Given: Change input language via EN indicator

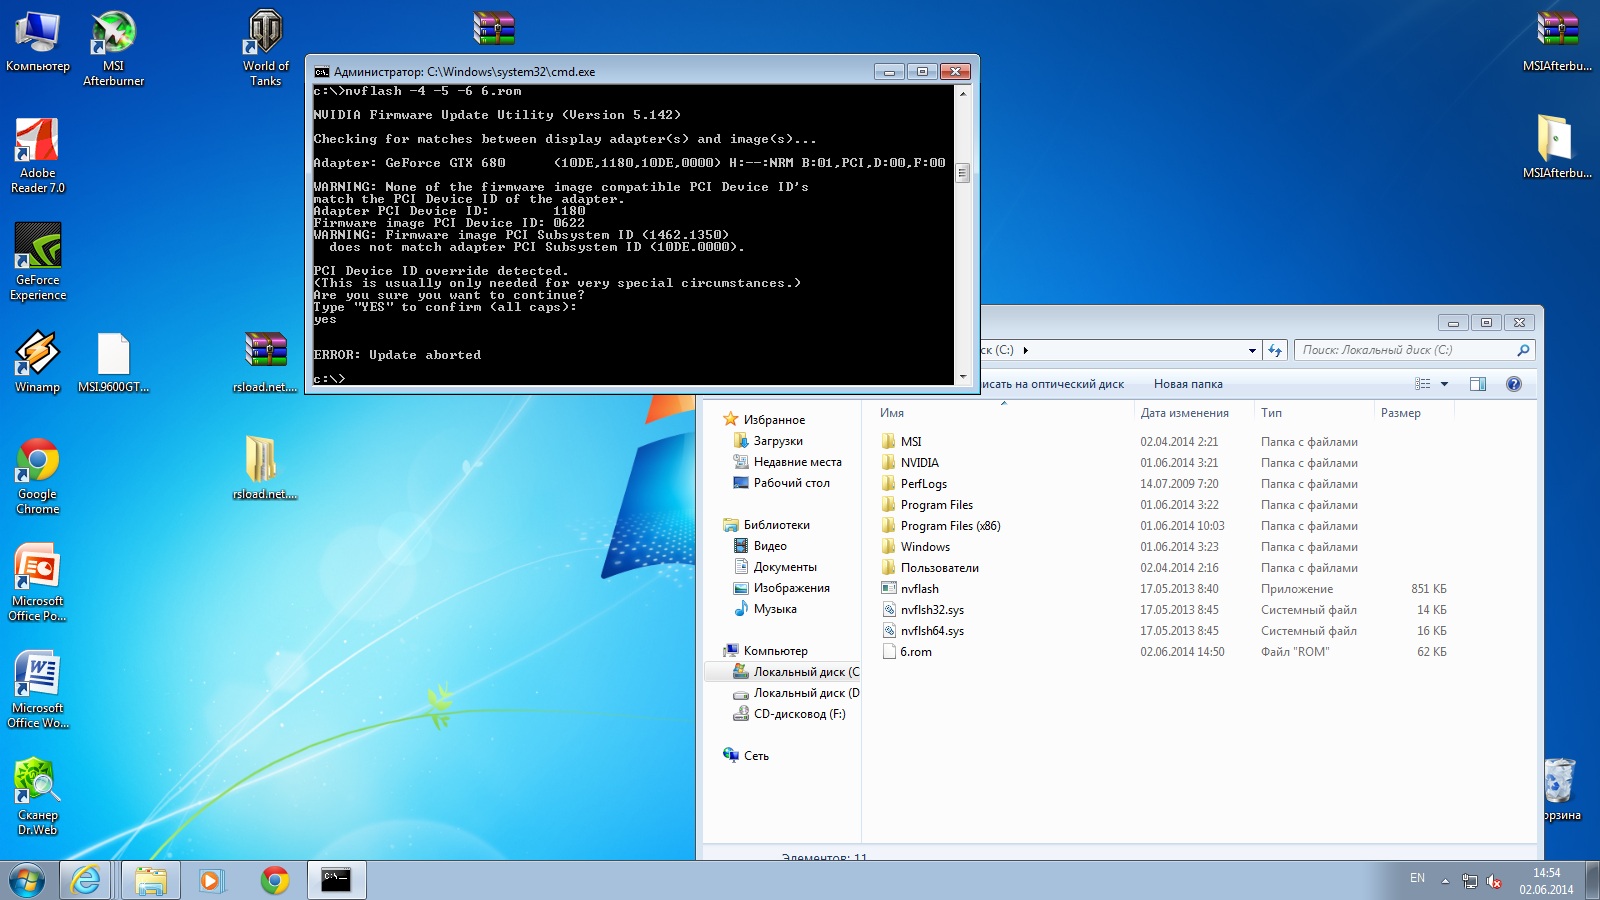Looking at the screenshot, I should pos(1417,878).
